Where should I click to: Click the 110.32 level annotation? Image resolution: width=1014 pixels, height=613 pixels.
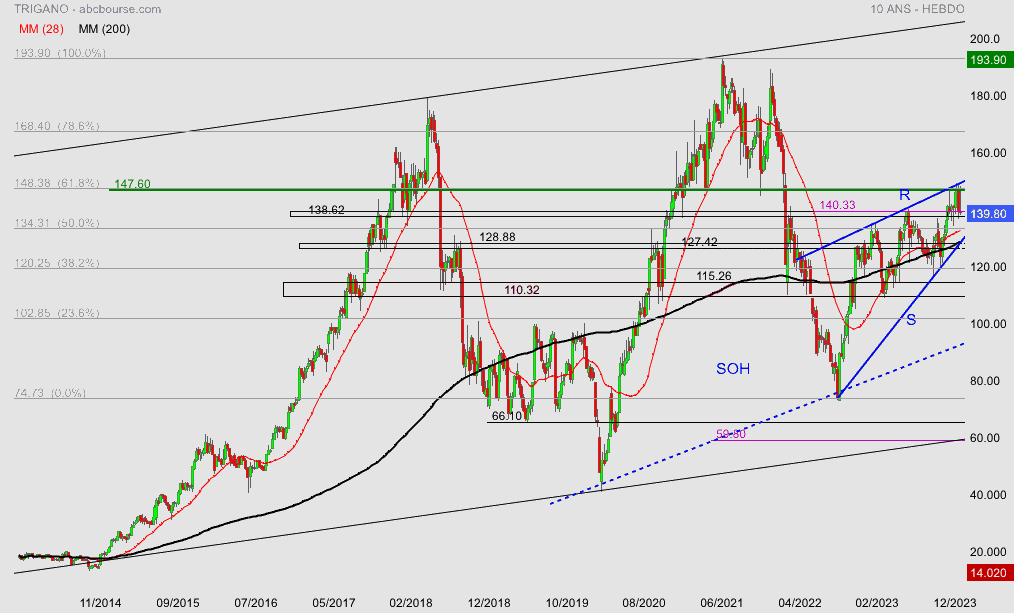click(x=522, y=290)
